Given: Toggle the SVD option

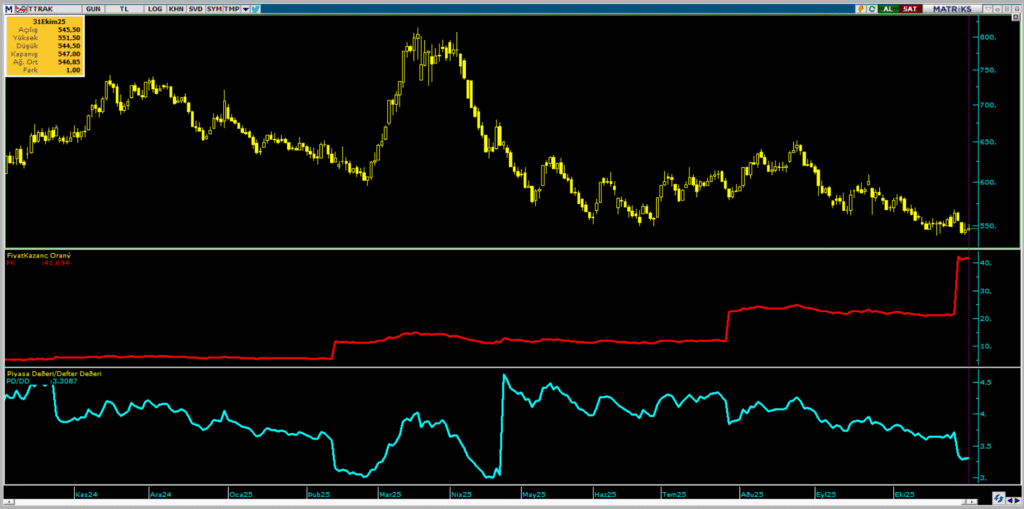Looking at the screenshot, I should [x=195, y=8].
